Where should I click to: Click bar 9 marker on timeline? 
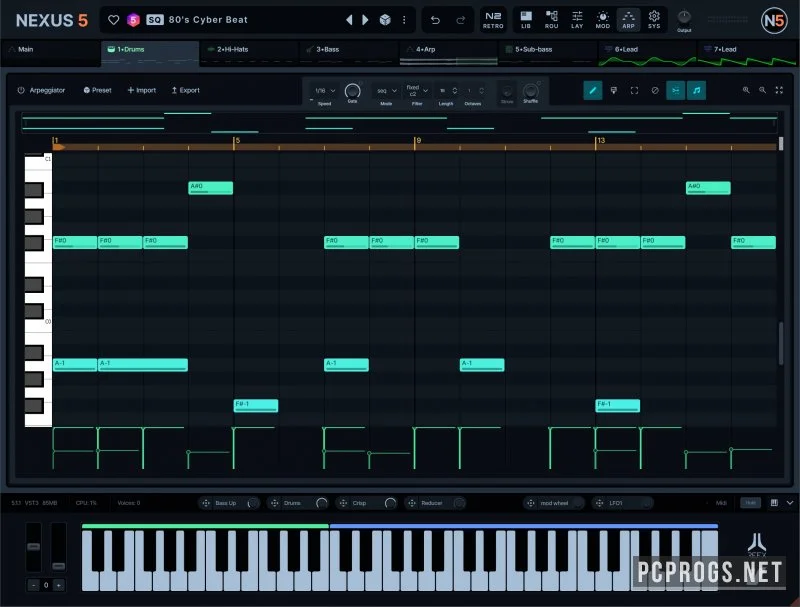[417, 141]
